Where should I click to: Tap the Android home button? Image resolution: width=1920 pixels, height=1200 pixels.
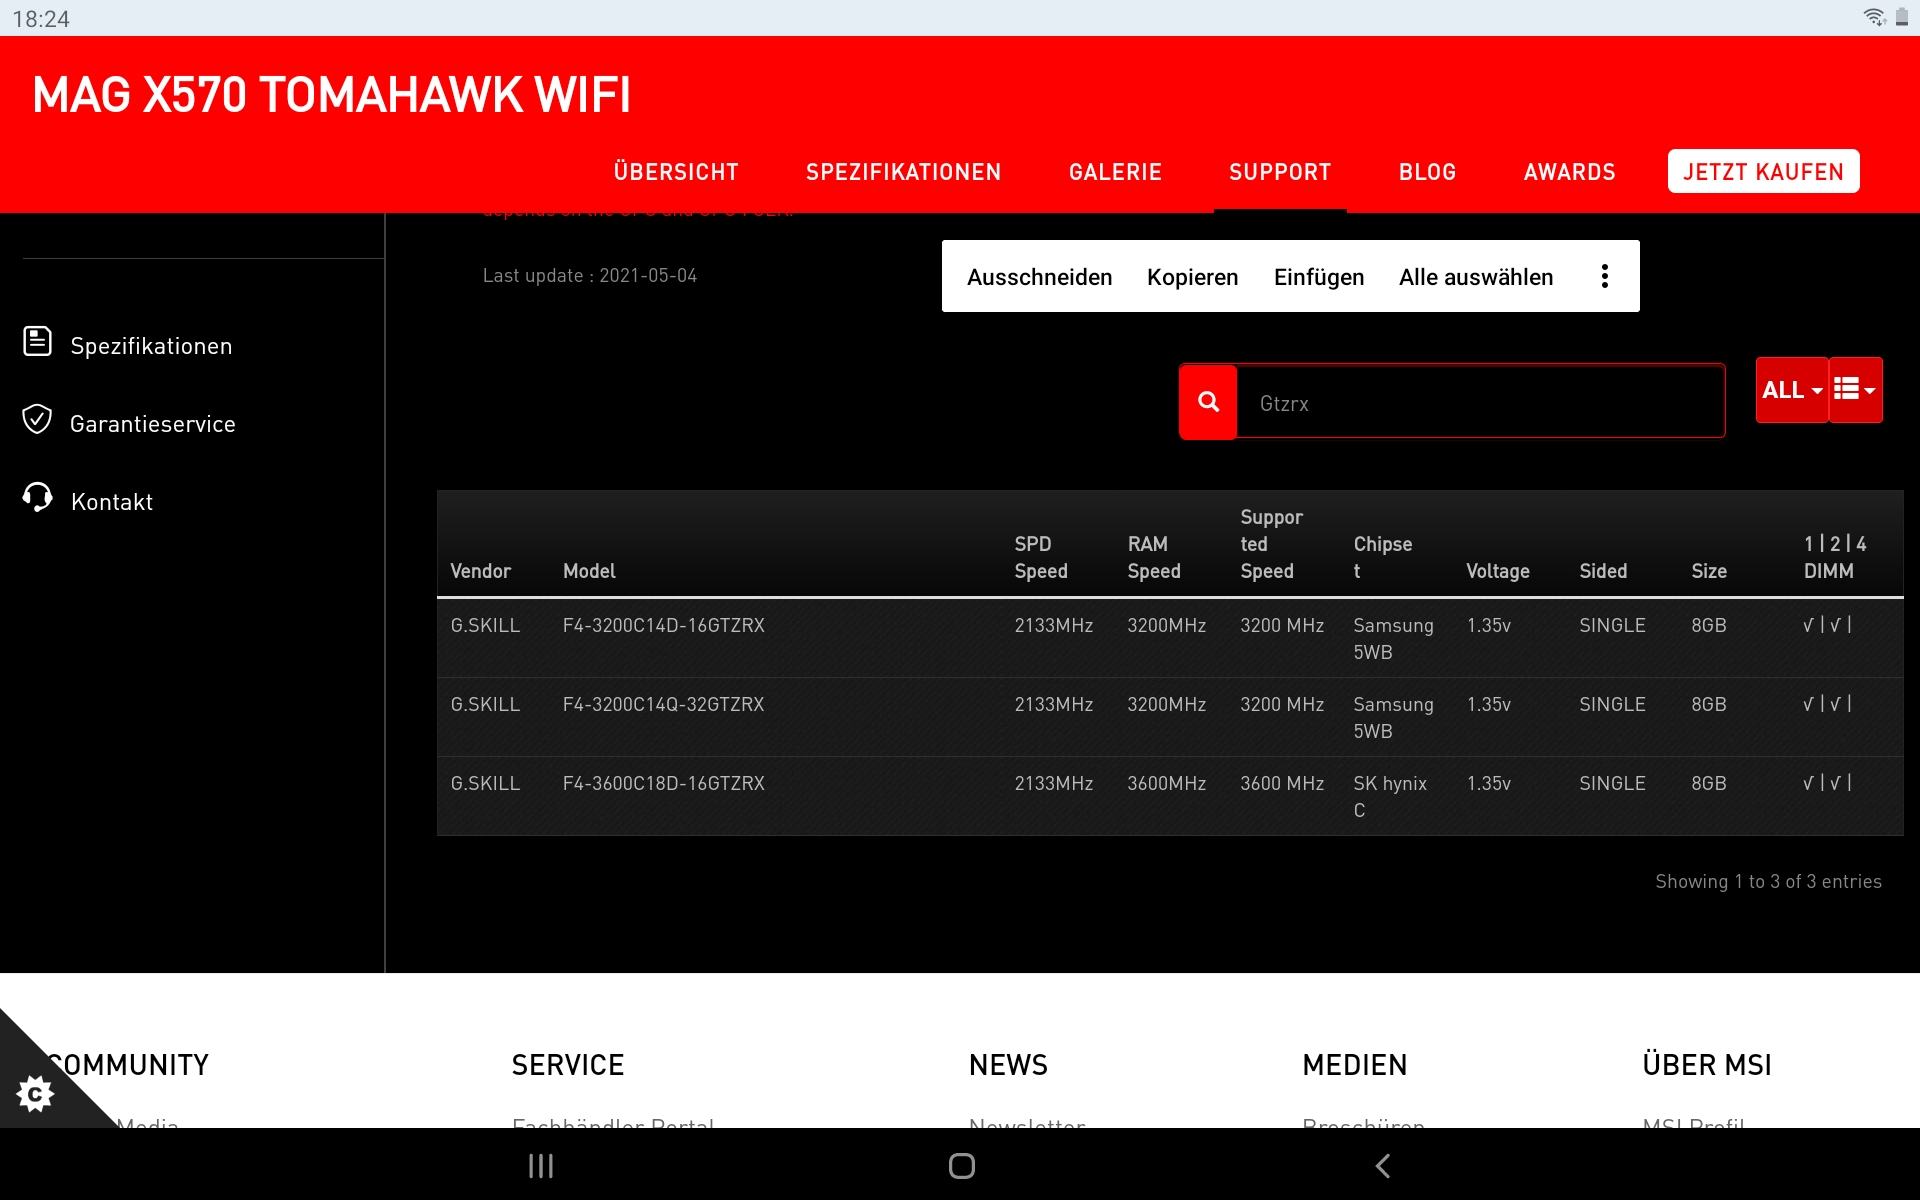962,1165
